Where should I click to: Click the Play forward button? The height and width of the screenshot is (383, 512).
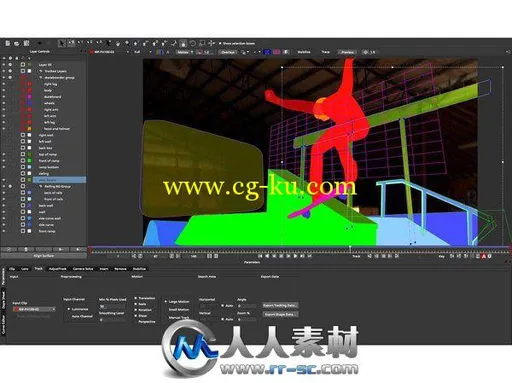pyautogui.click(x=295, y=256)
